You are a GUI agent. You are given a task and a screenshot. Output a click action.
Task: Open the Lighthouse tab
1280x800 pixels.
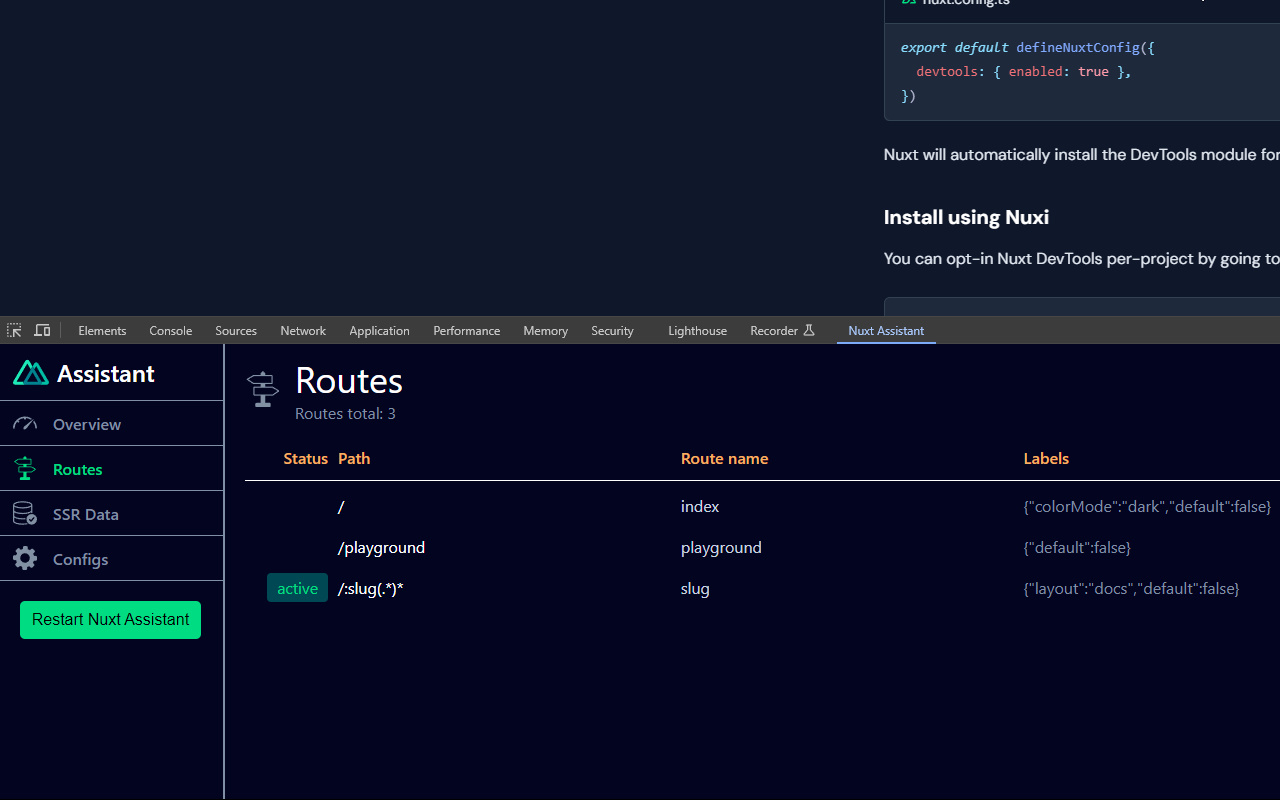tap(698, 331)
